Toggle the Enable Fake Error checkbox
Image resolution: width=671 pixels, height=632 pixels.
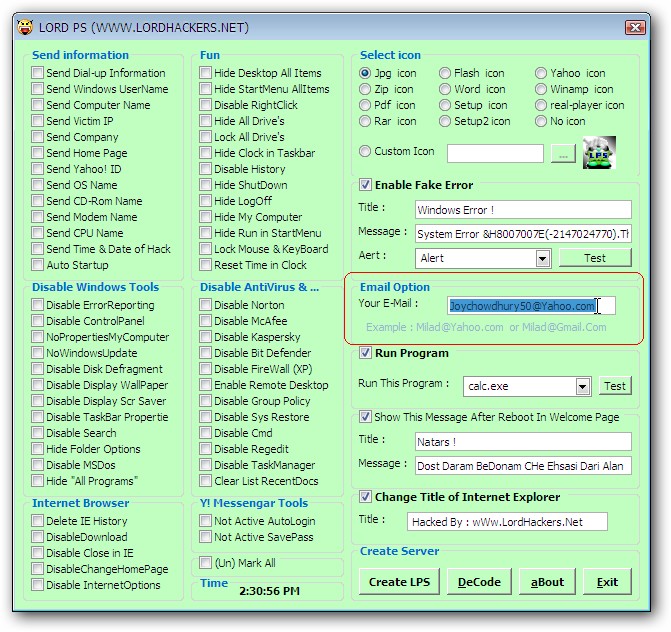pyautogui.click(x=365, y=185)
